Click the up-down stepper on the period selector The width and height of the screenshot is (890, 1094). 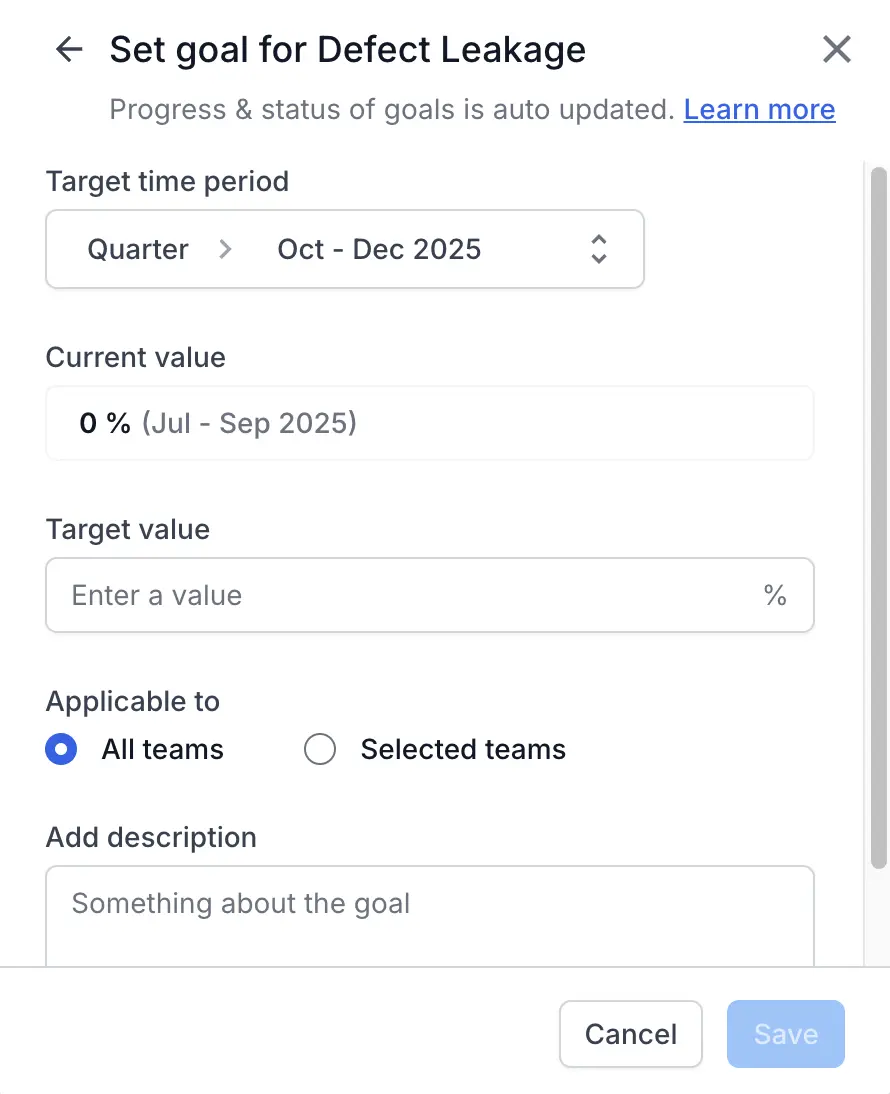(597, 249)
